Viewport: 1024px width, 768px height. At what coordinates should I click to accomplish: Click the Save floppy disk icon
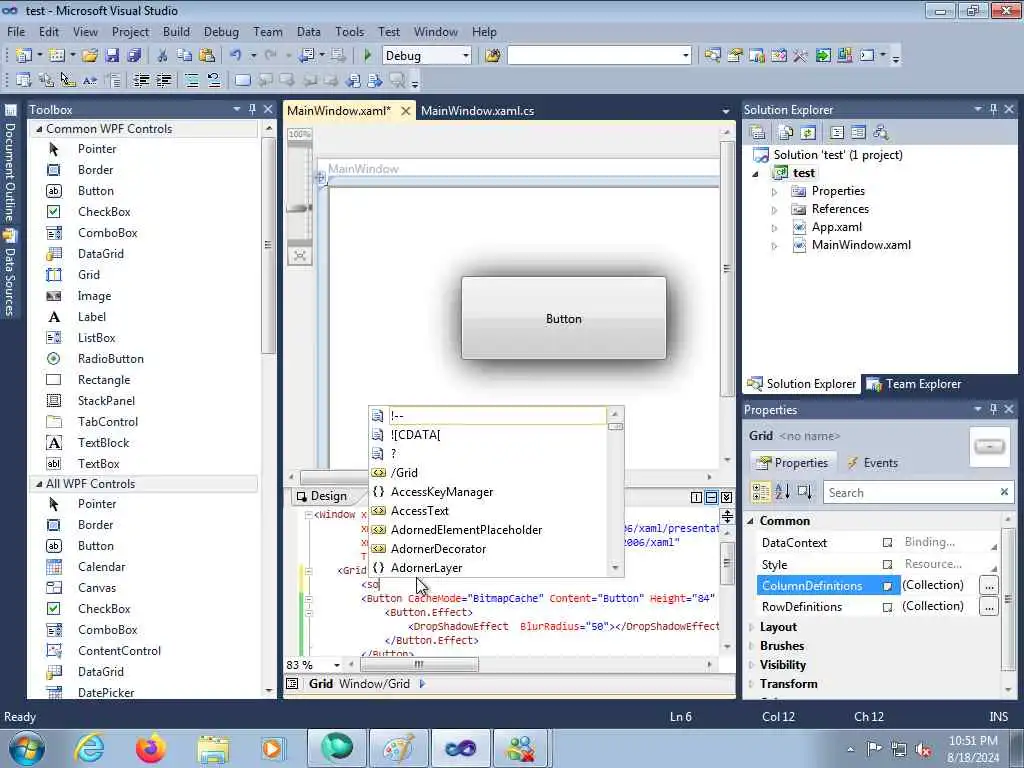112,56
